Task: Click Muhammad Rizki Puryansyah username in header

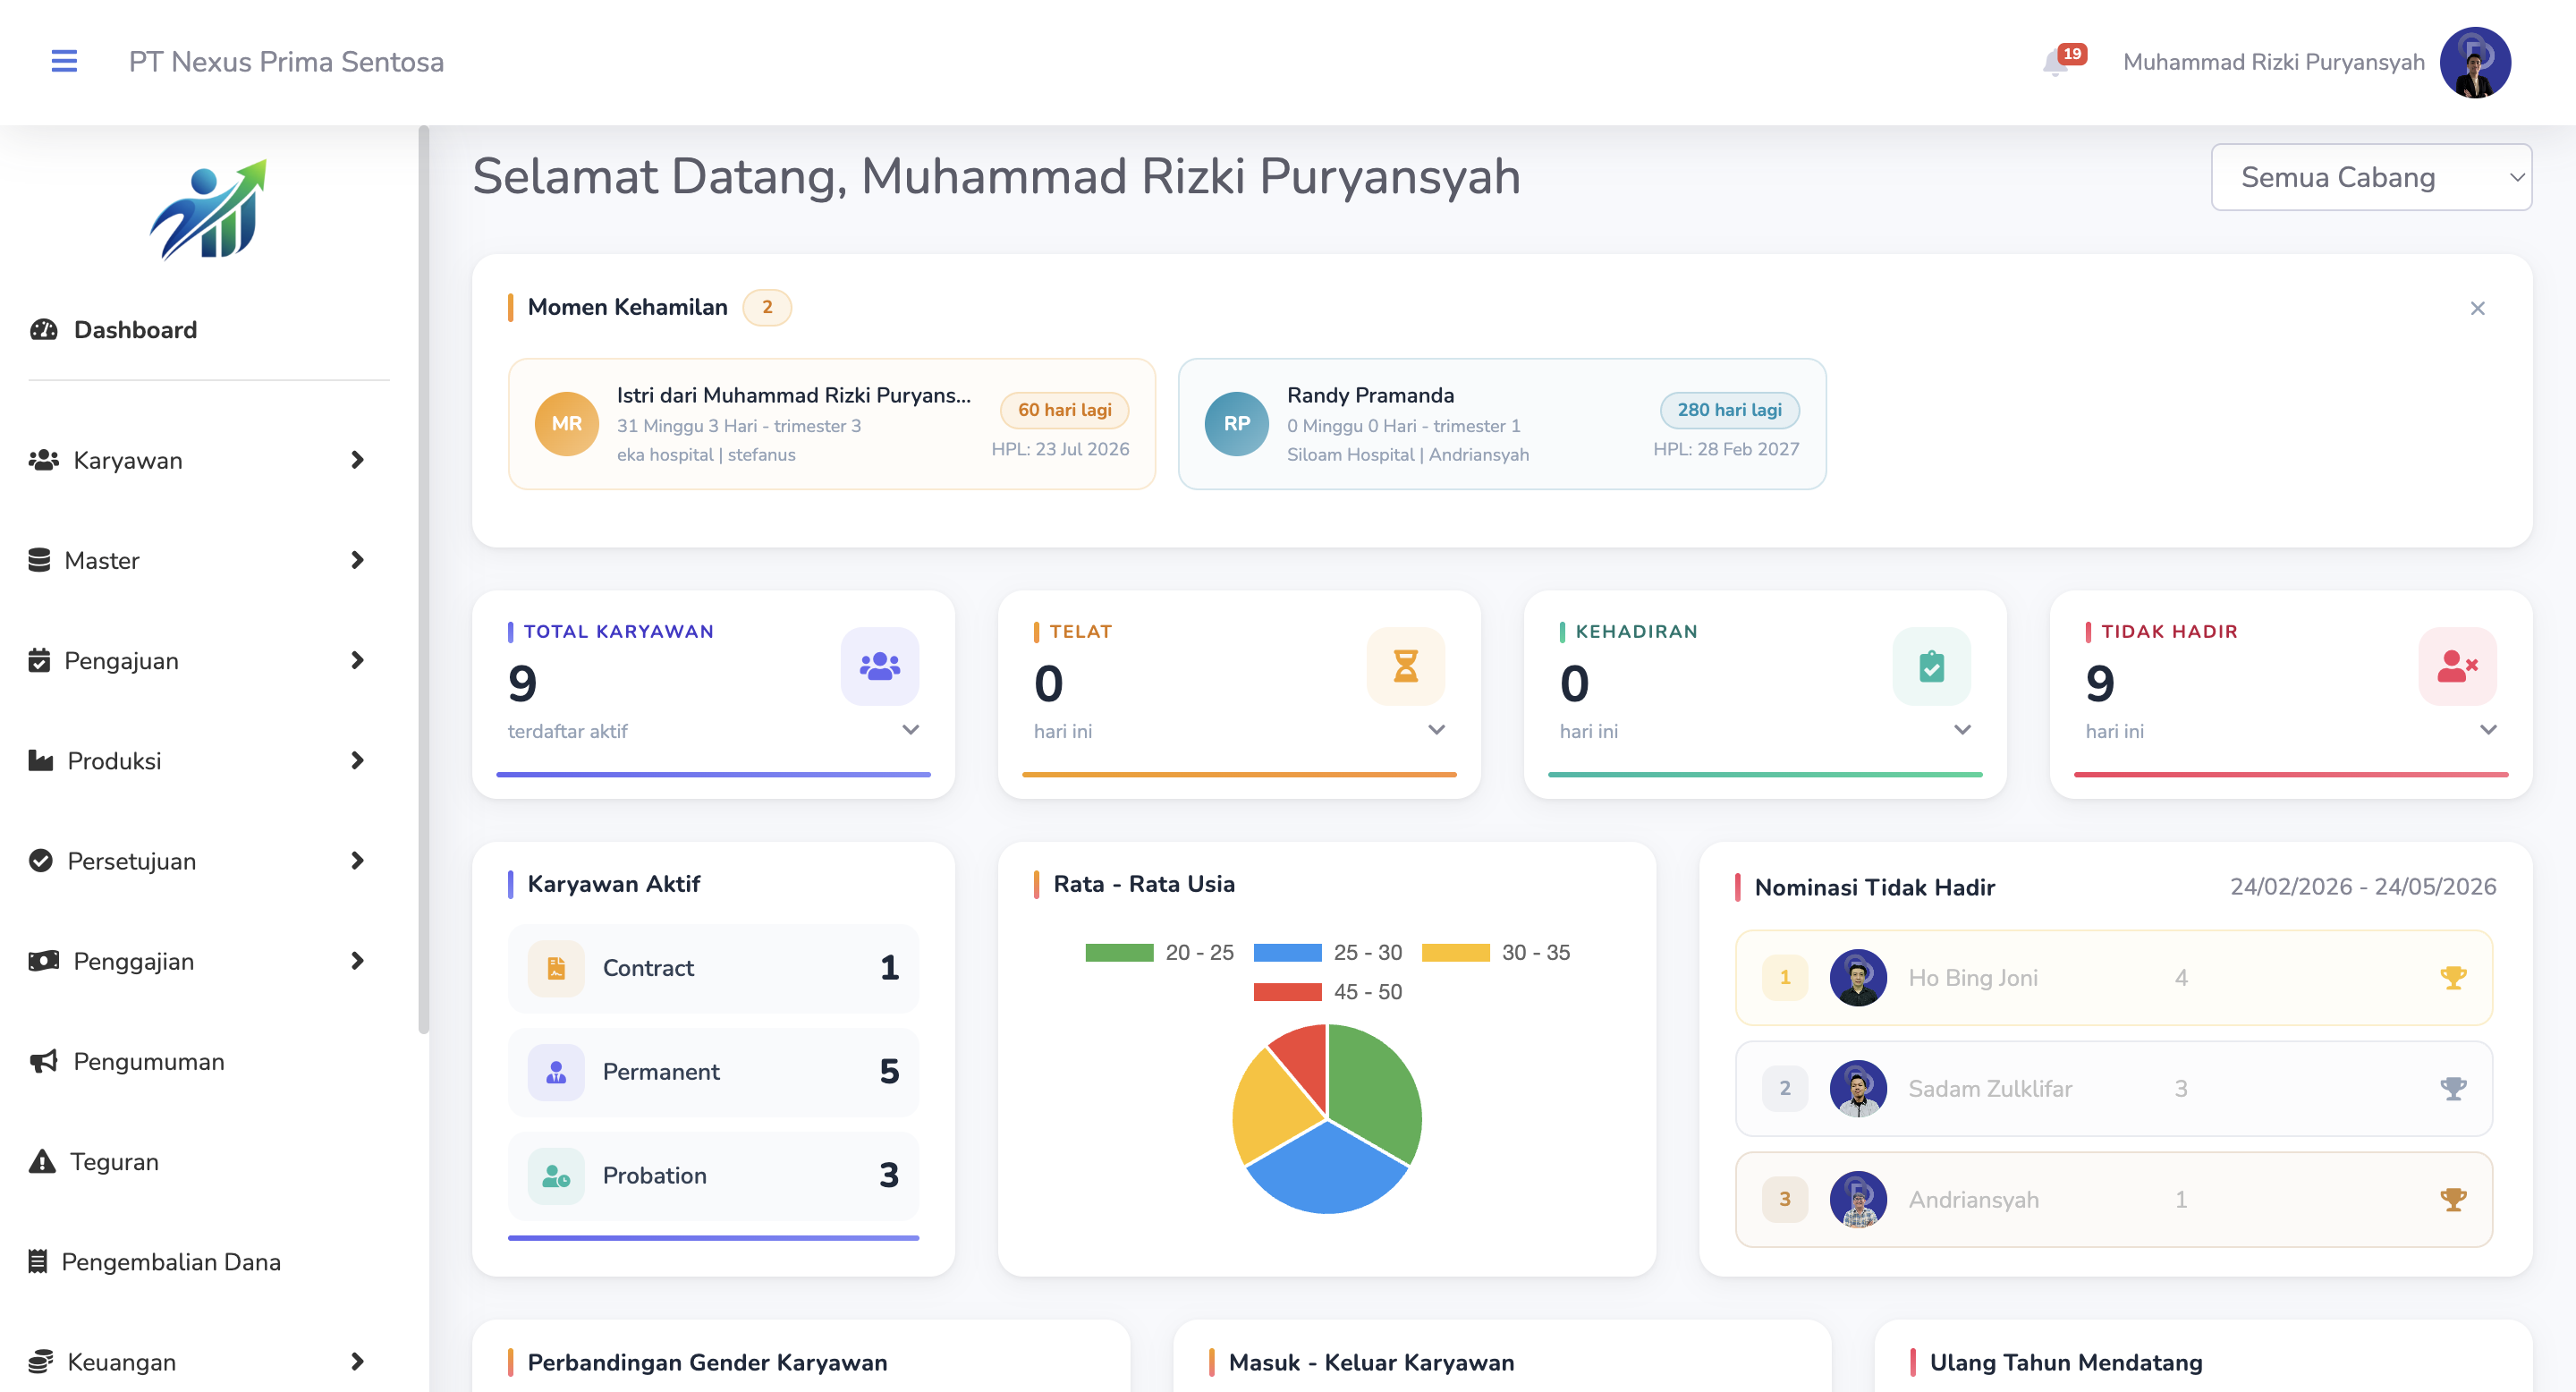Action: tap(2273, 62)
